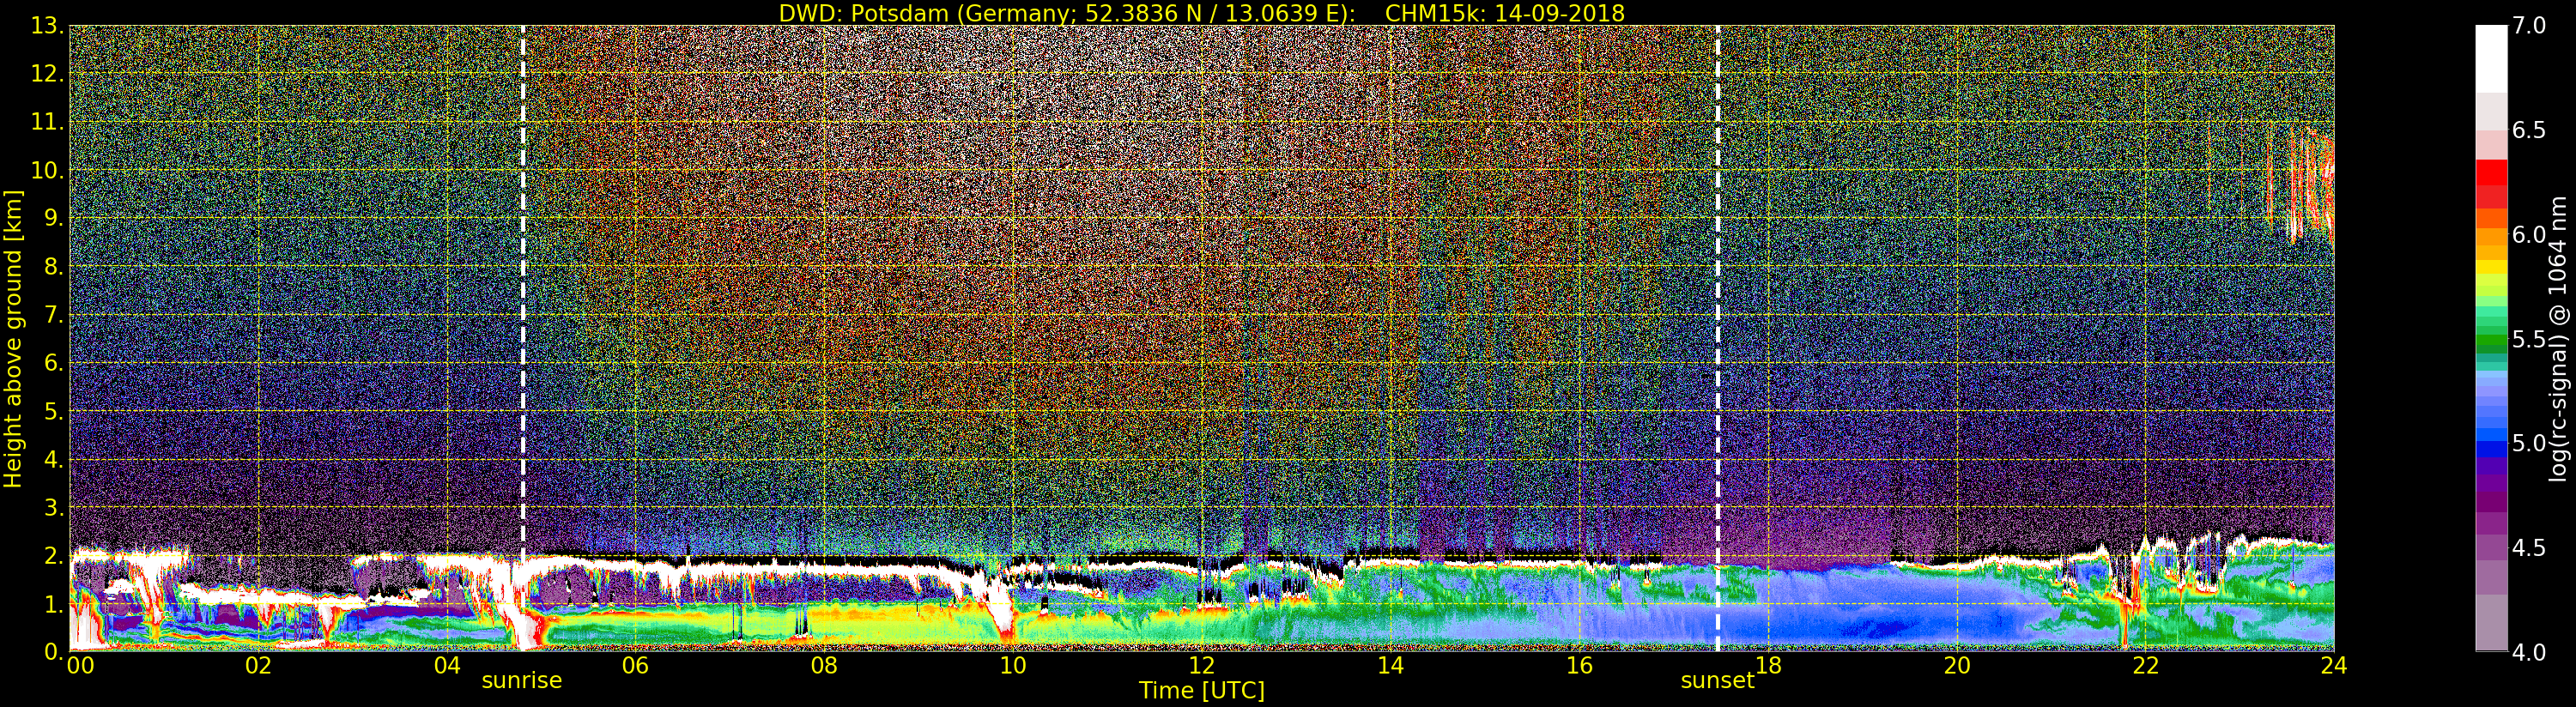This screenshot has height=707, width=2576.
Task: Click the red cirrus cloud streaks near 24 UTC
Action: click(x=2305, y=185)
